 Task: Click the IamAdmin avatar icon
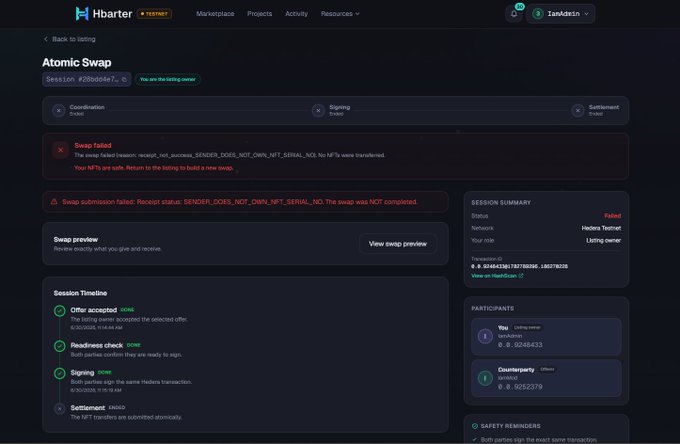(x=538, y=14)
